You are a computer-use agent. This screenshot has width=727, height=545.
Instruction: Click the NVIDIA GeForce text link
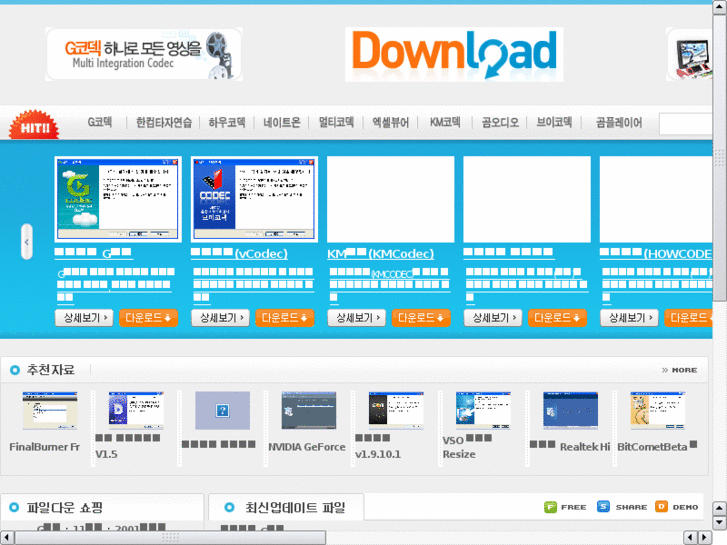pyautogui.click(x=307, y=447)
